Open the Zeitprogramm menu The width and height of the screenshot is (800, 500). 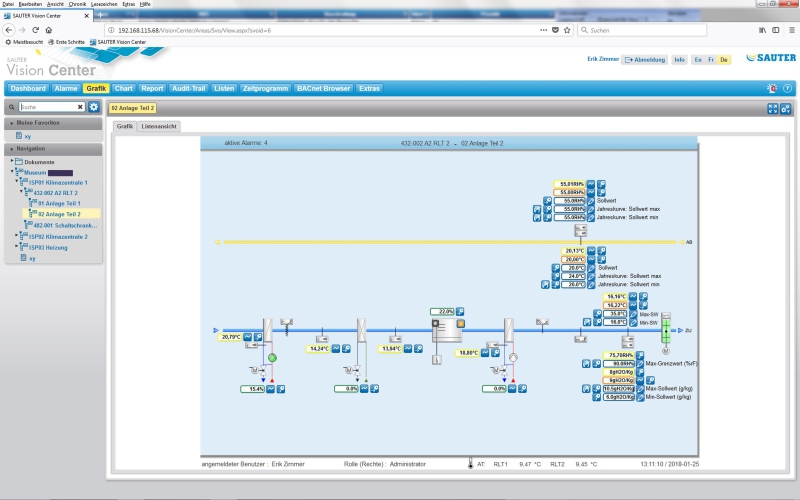click(x=265, y=88)
